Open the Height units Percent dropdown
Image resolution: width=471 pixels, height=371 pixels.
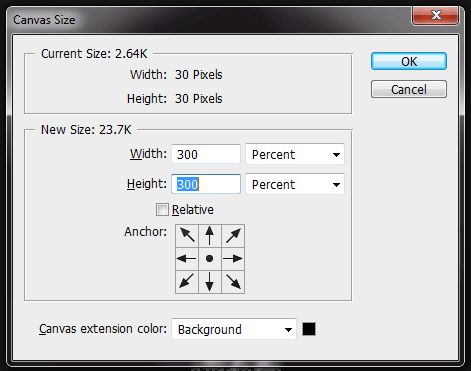[x=295, y=184]
